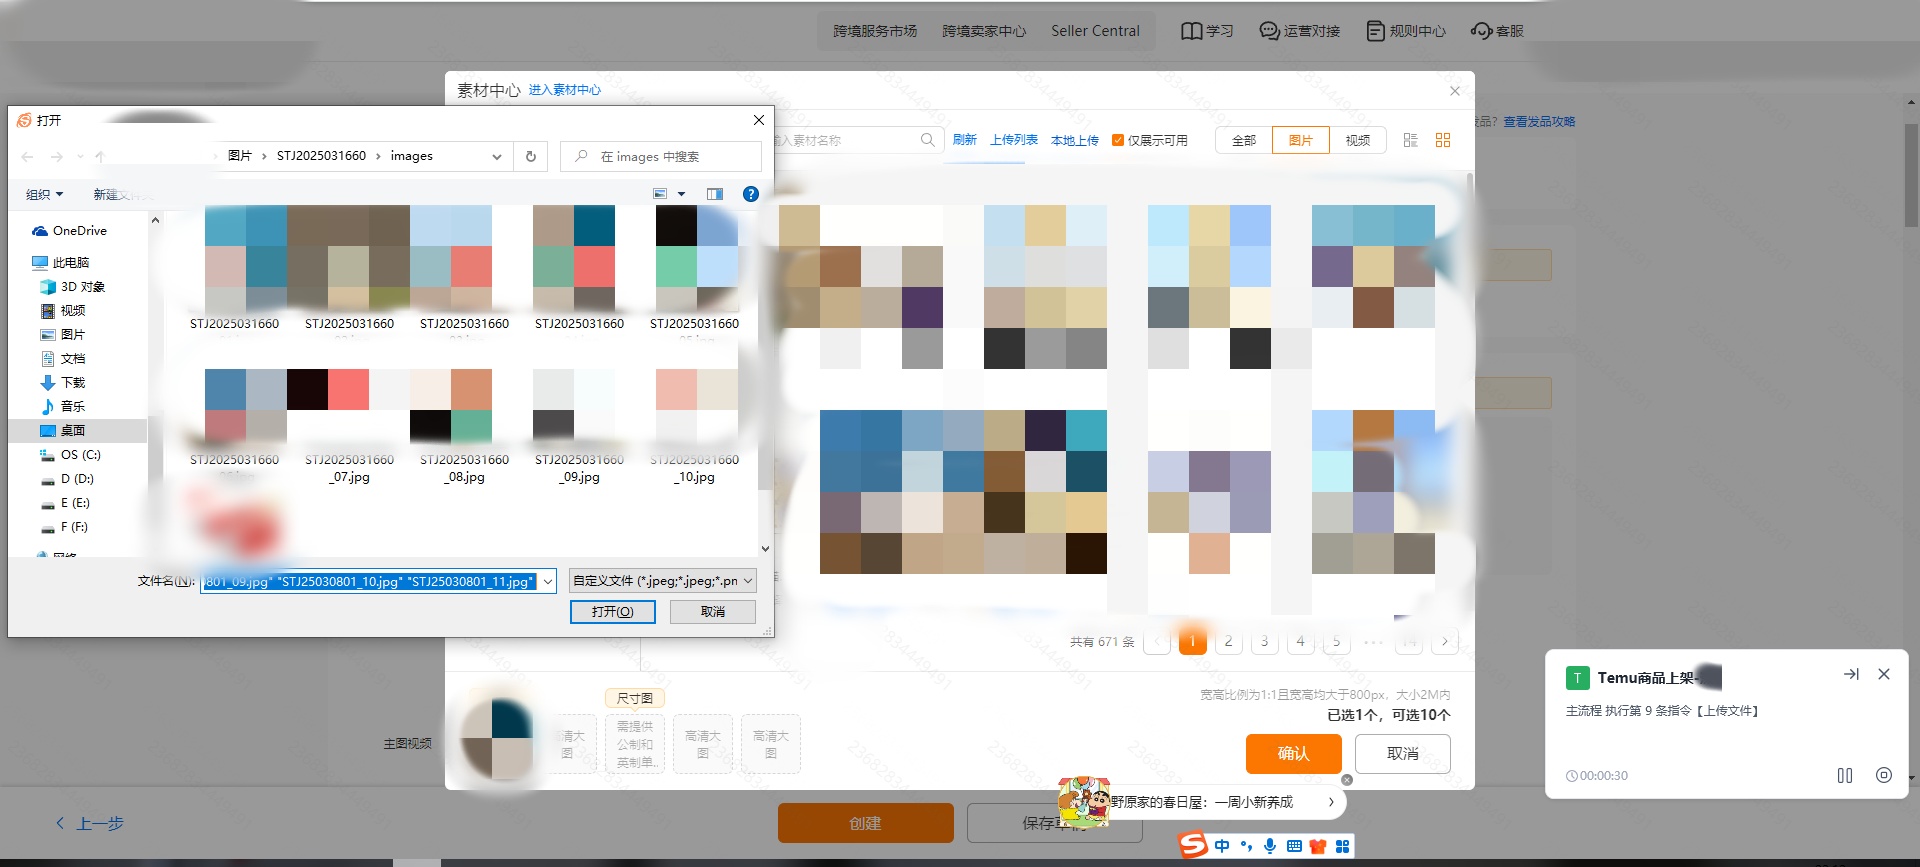Close the material center dialog
This screenshot has width=1920, height=867.
click(x=1455, y=91)
